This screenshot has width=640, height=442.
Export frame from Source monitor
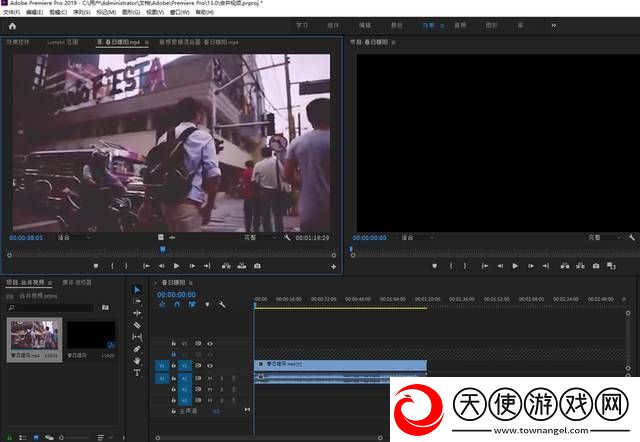[257, 266]
